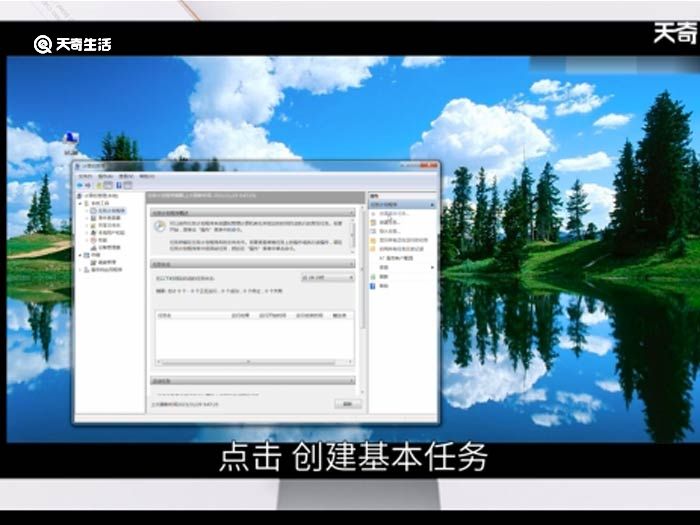Open the 帮助 (Help) menu in menu bar
The image size is (700, 525).
(146, 176)
